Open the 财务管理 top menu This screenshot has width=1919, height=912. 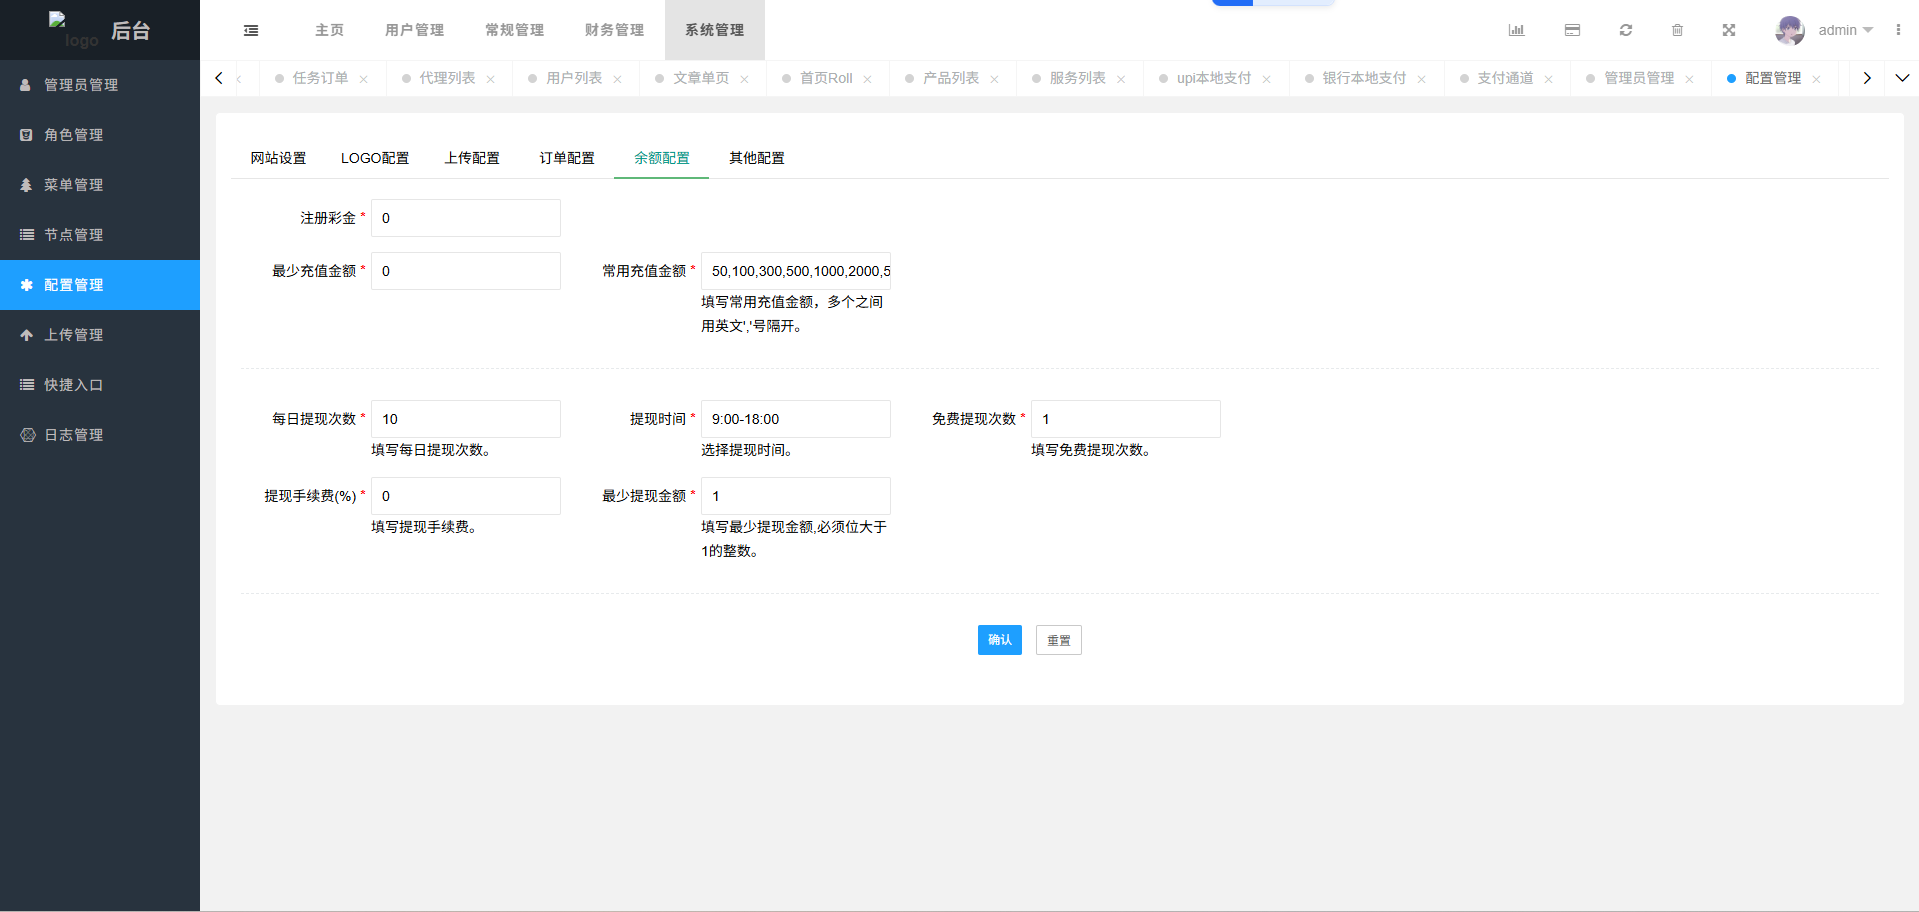tap(614, 30)
